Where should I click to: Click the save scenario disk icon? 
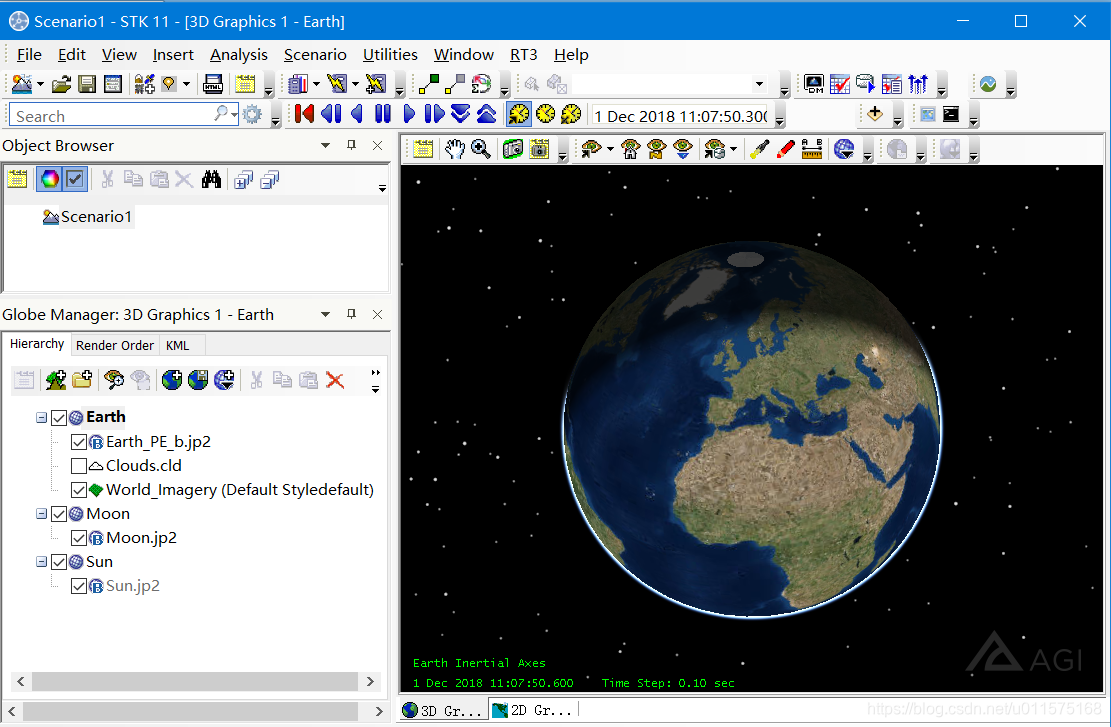(87, 84)
